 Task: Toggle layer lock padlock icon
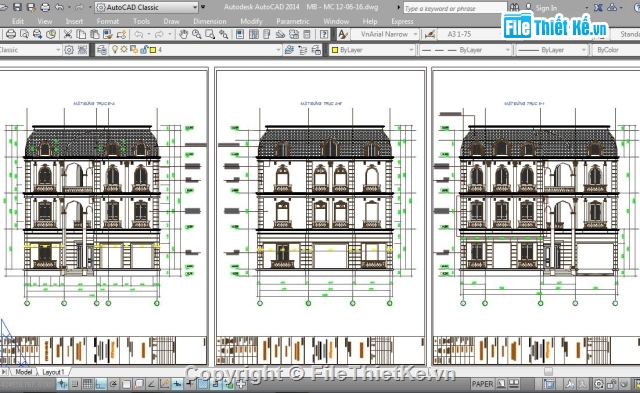(x=144, y=49)
